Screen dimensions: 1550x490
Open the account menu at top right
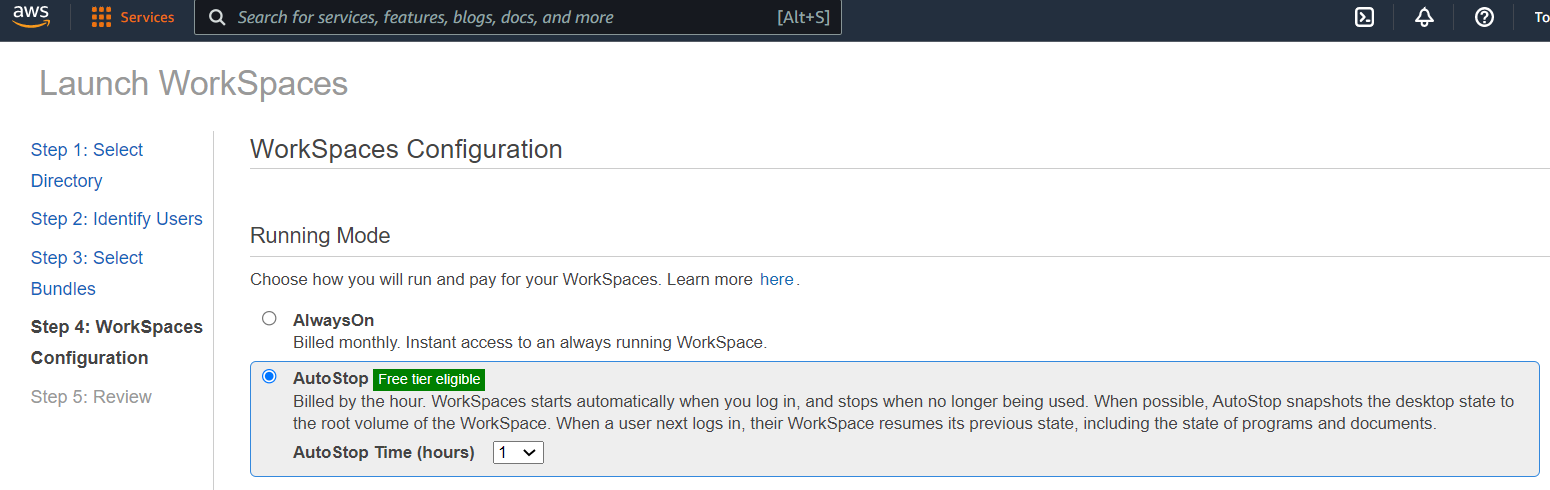[1541, 17]
